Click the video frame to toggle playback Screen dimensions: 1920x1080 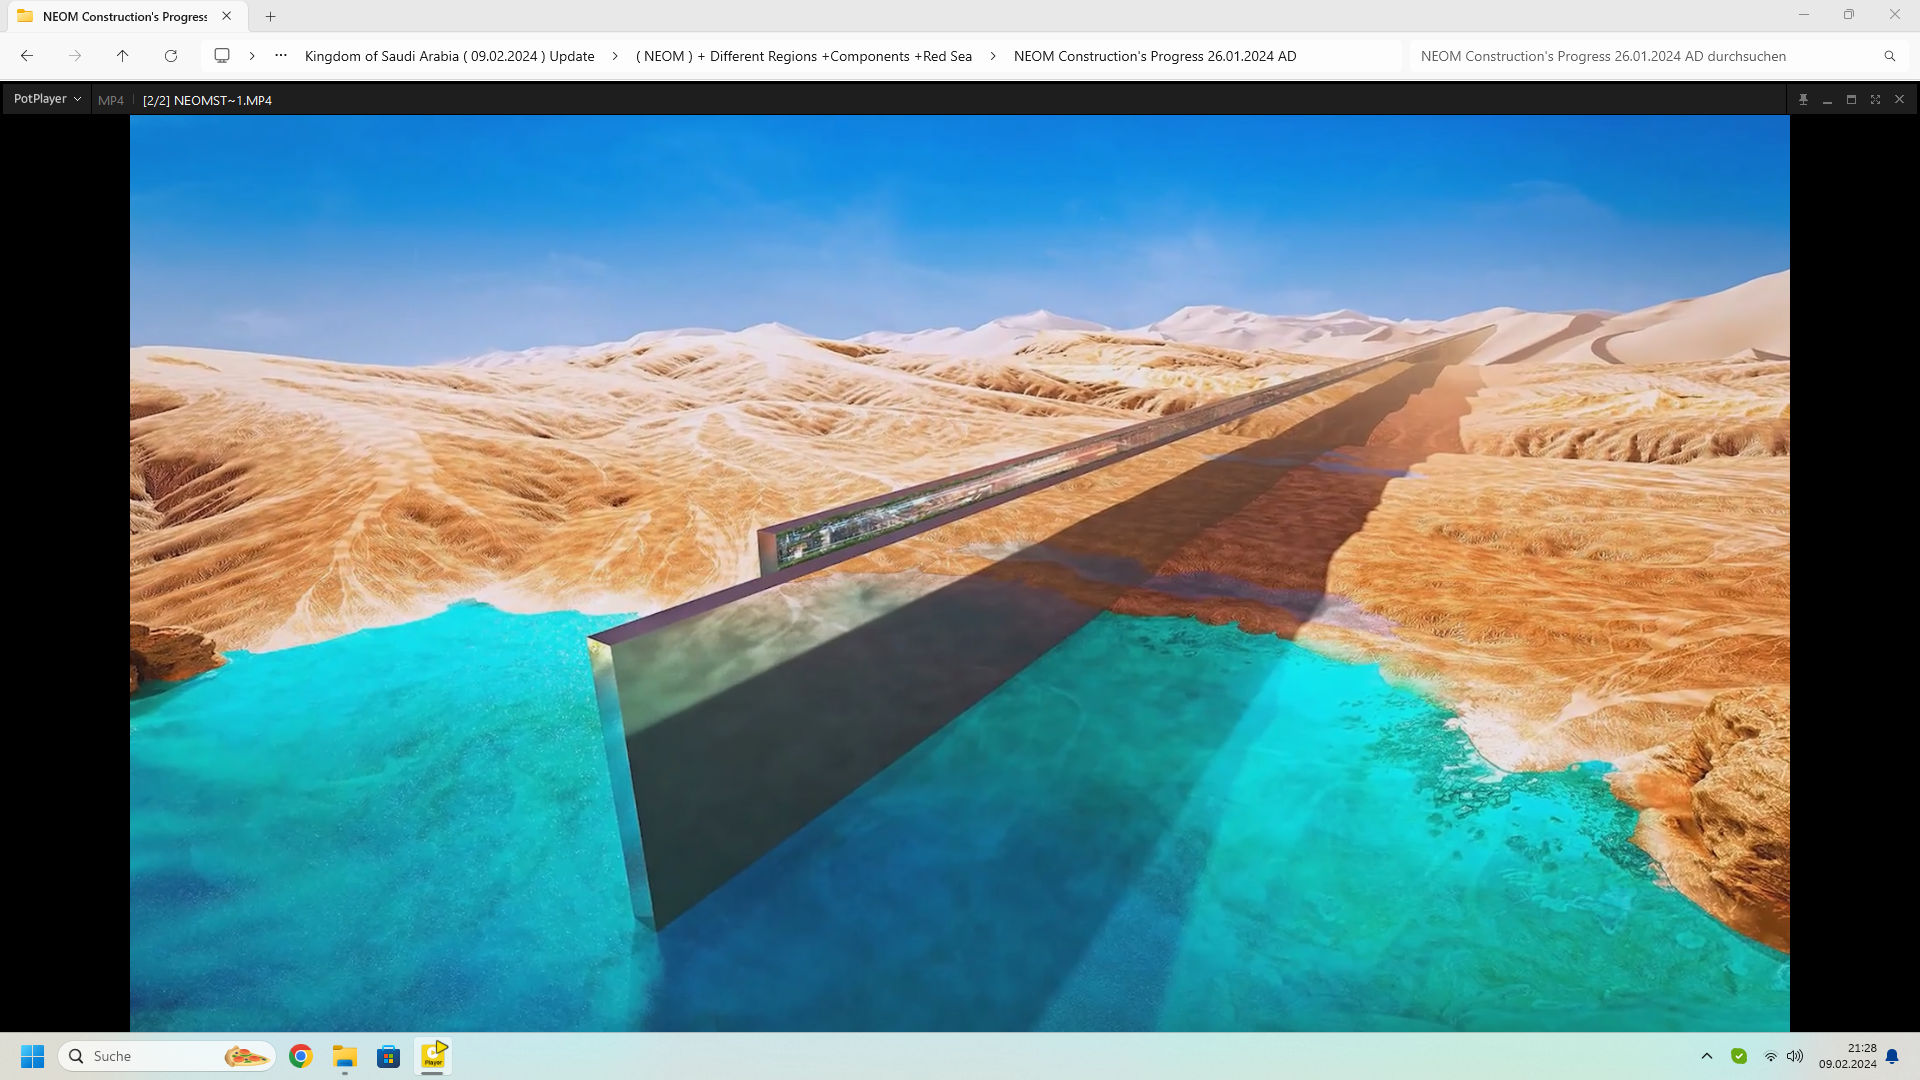[959, 573]
